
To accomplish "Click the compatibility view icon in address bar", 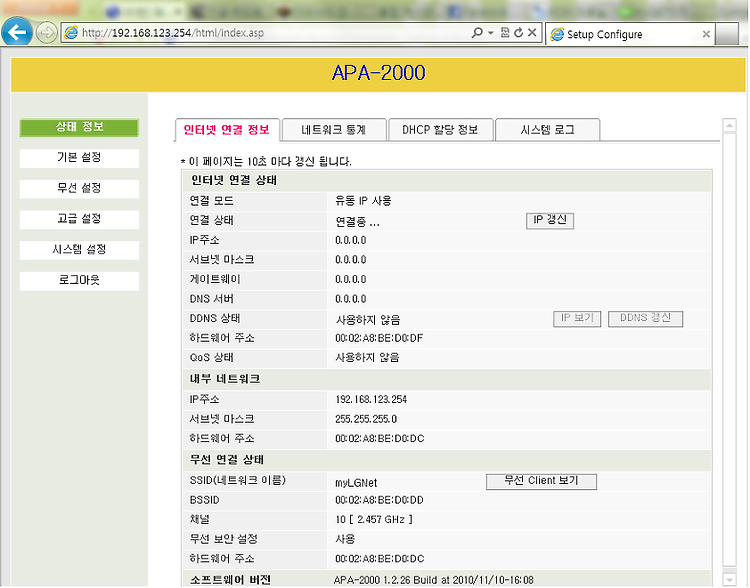I will (x=505, y=33).
